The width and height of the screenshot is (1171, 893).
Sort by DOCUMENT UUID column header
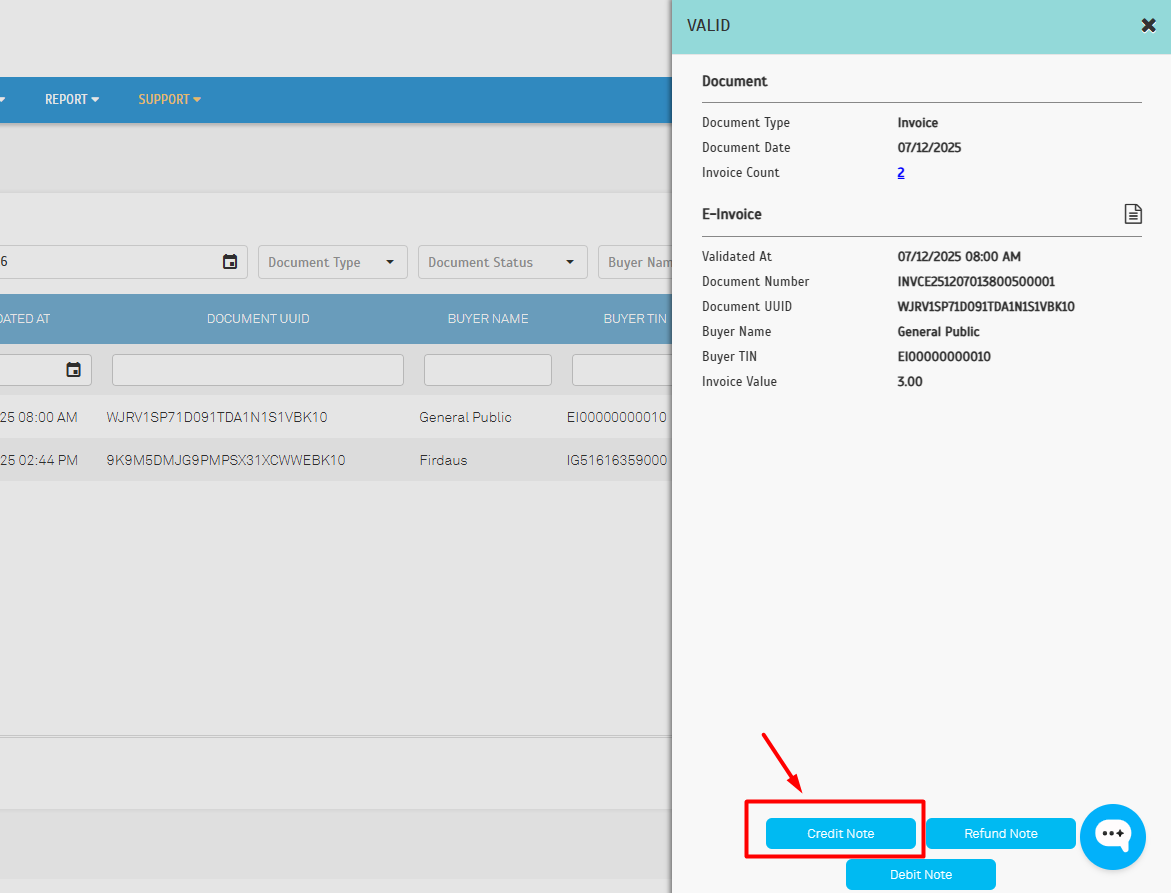click(x=258, y=319)
